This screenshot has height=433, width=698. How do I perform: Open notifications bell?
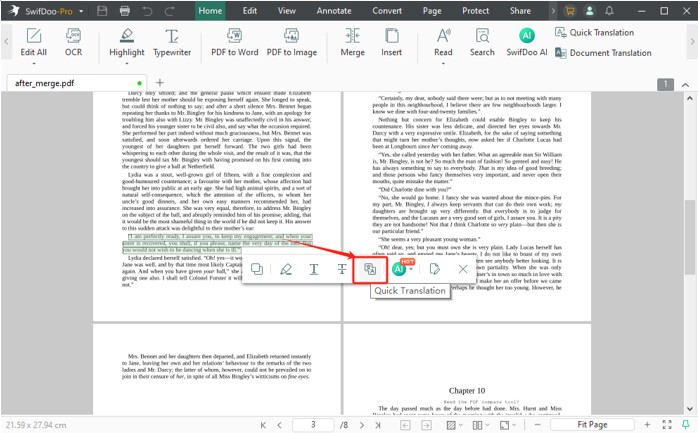click(x=609, y=11)
